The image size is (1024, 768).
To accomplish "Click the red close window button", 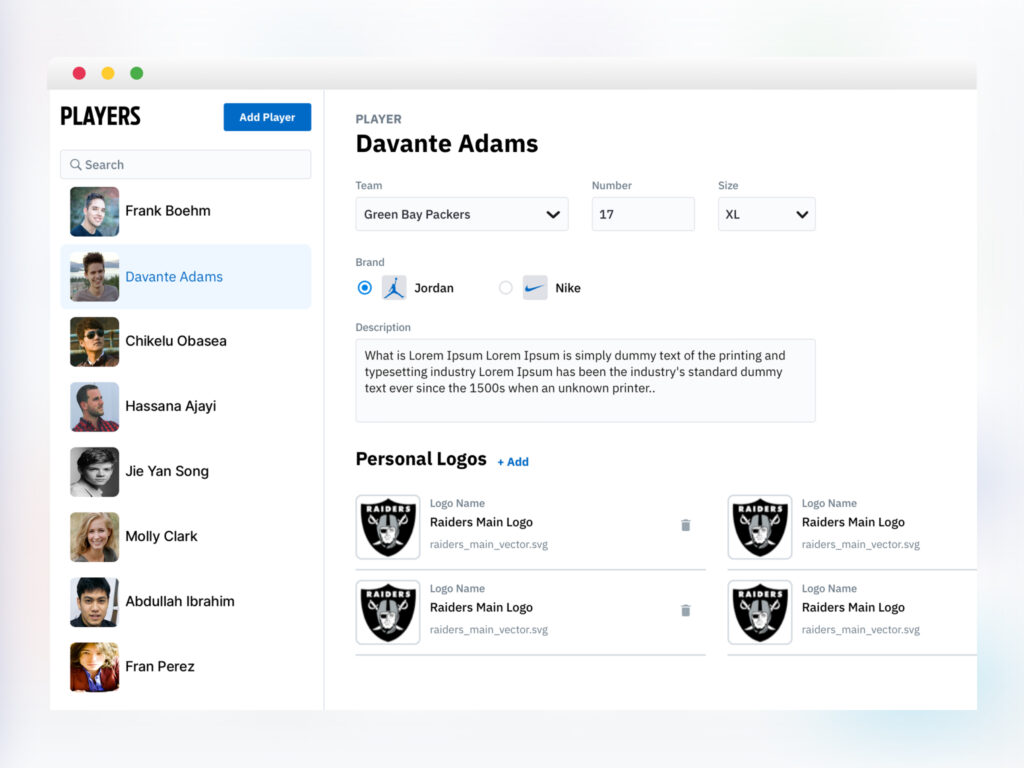I will point(79,73).
